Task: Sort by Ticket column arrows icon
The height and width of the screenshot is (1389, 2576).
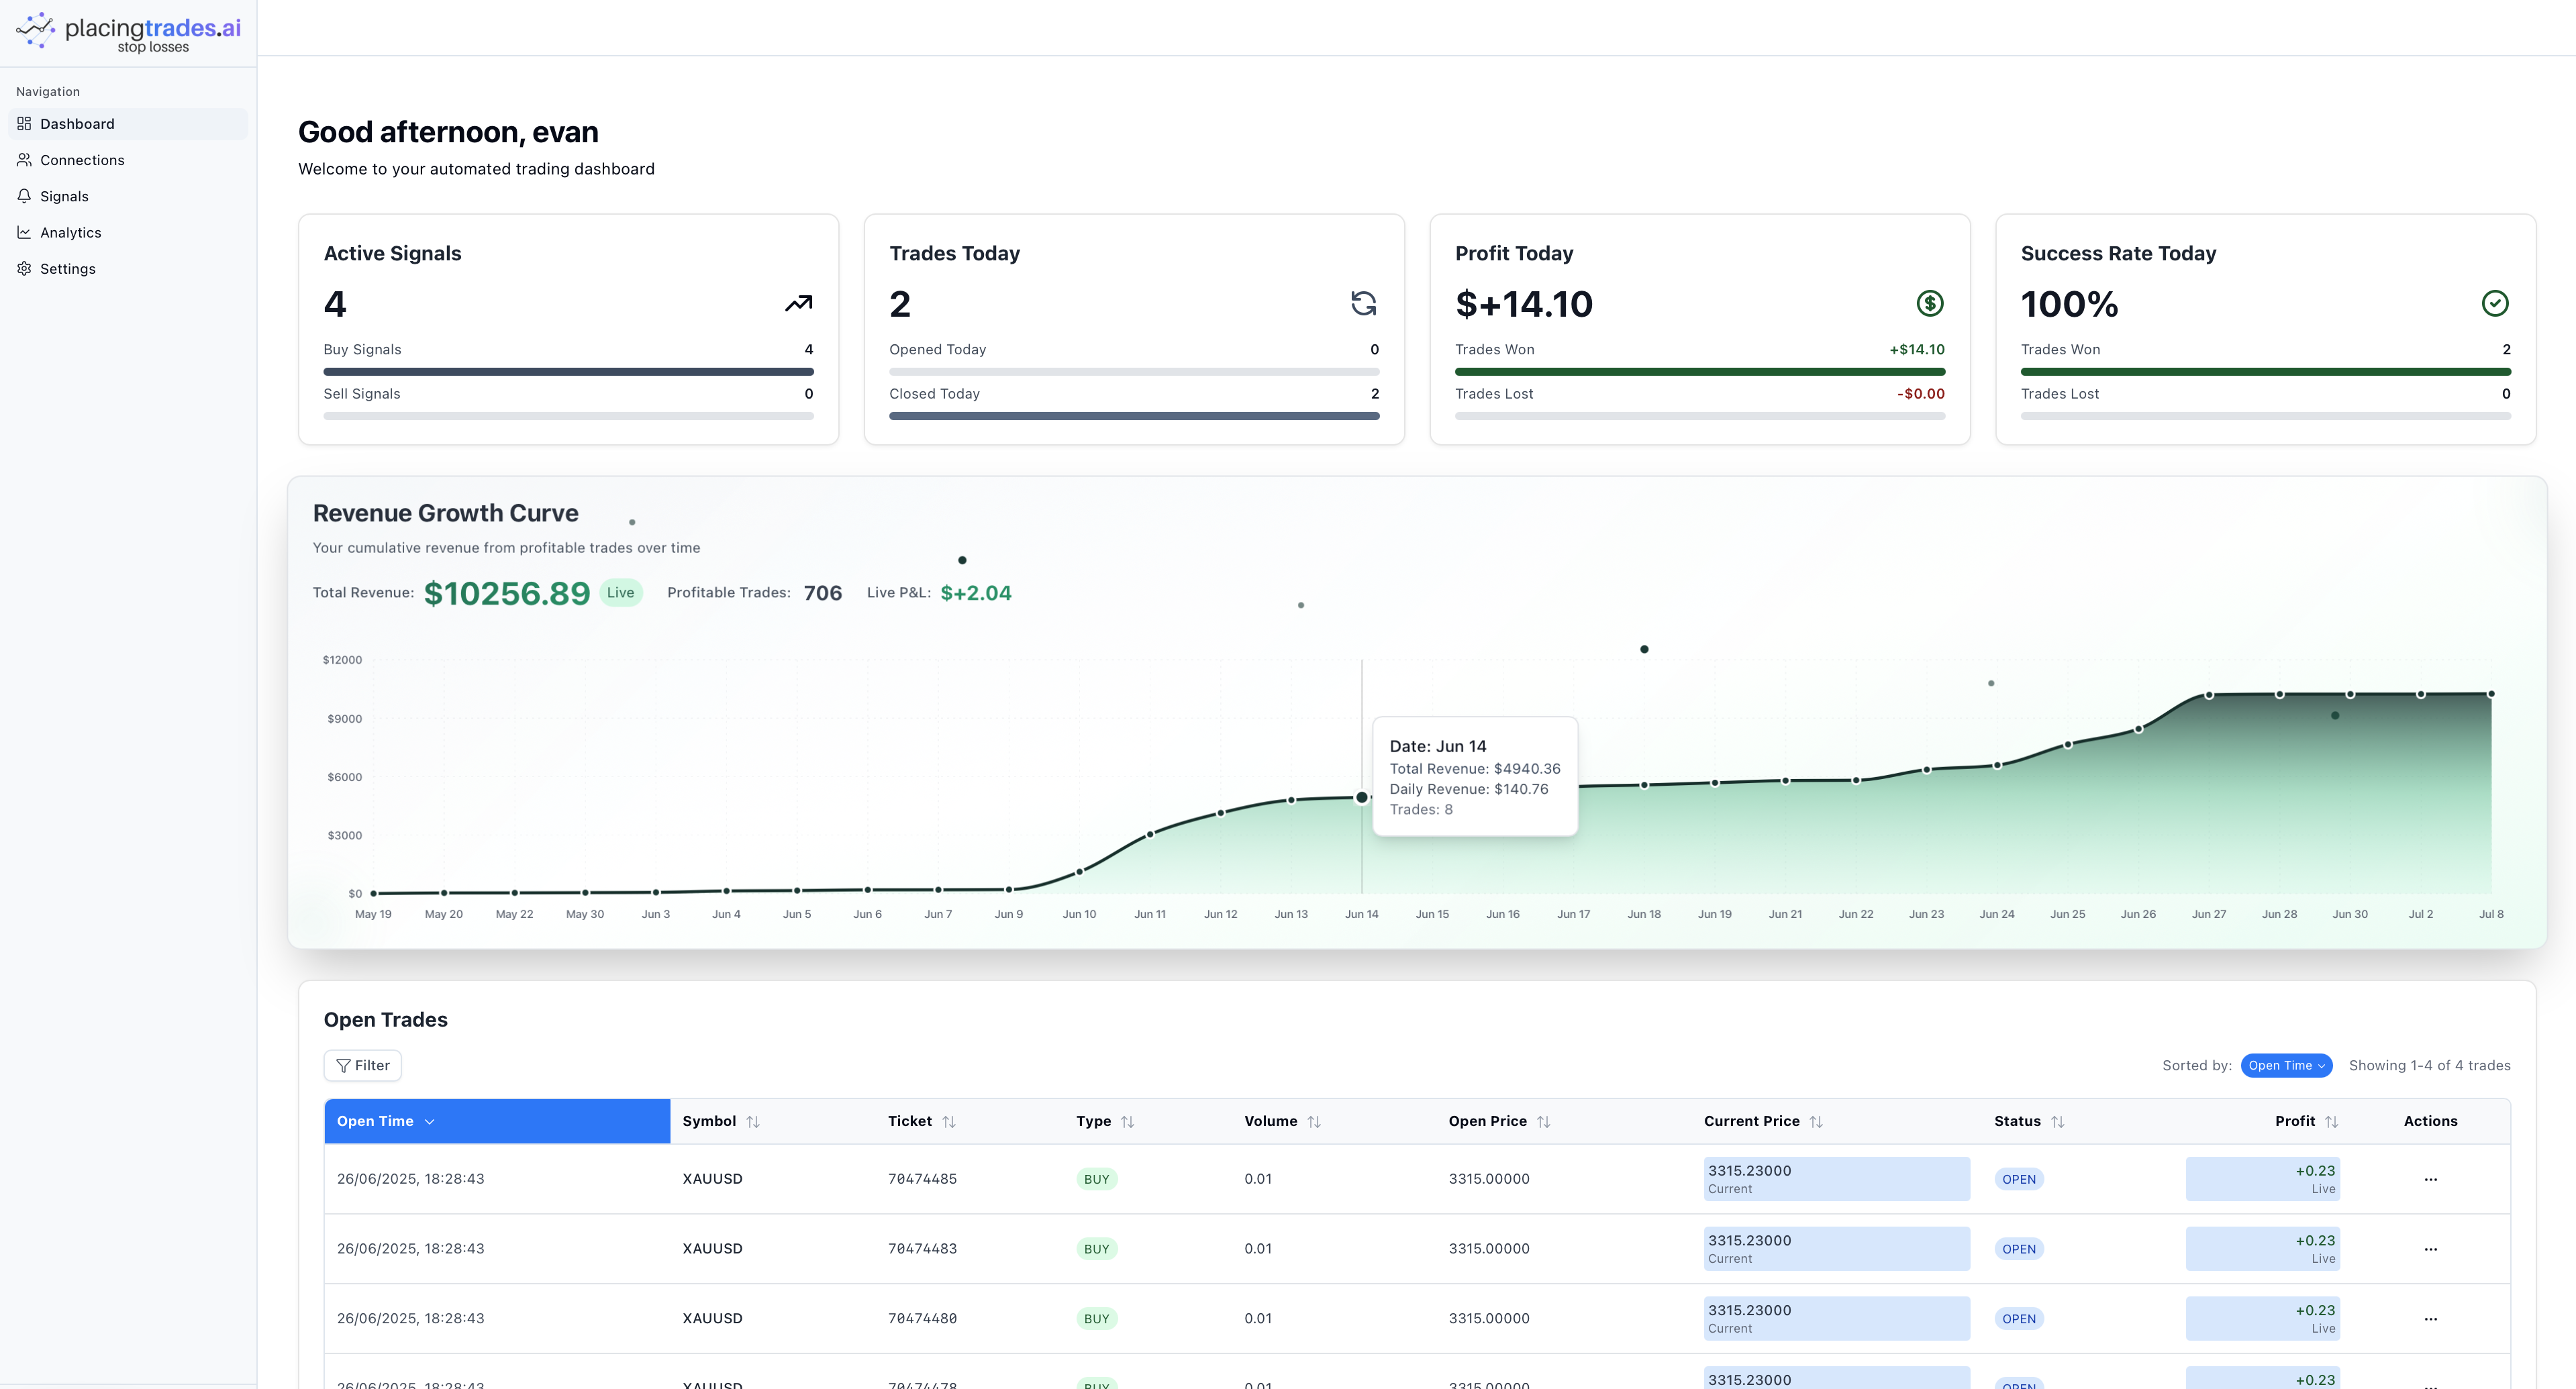Action: (x=949, y=1122)
